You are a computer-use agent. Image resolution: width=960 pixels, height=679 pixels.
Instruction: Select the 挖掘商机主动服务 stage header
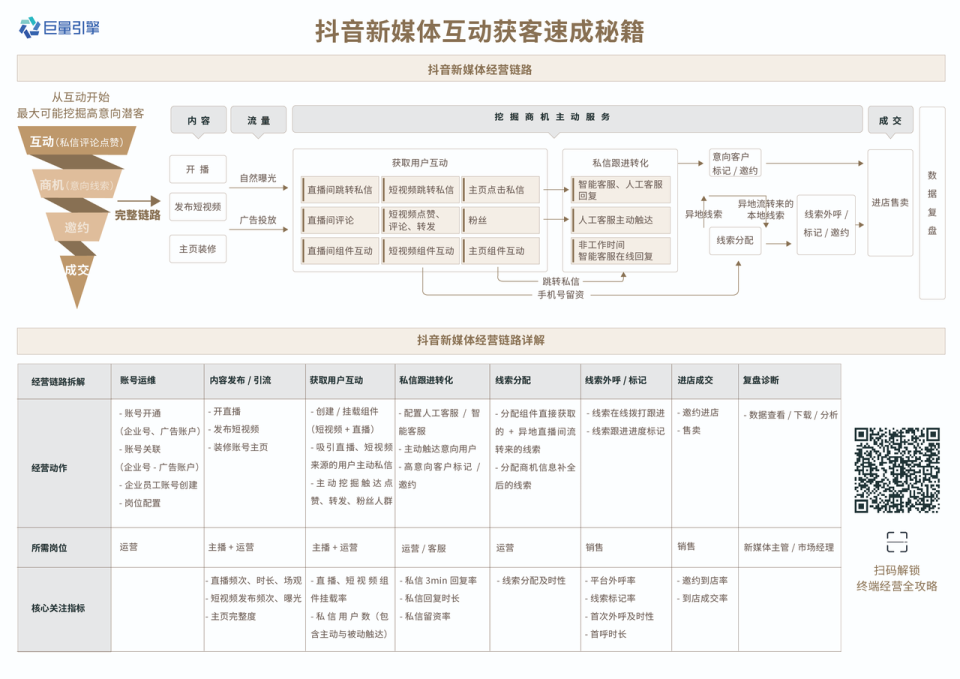tap(577, 119)
